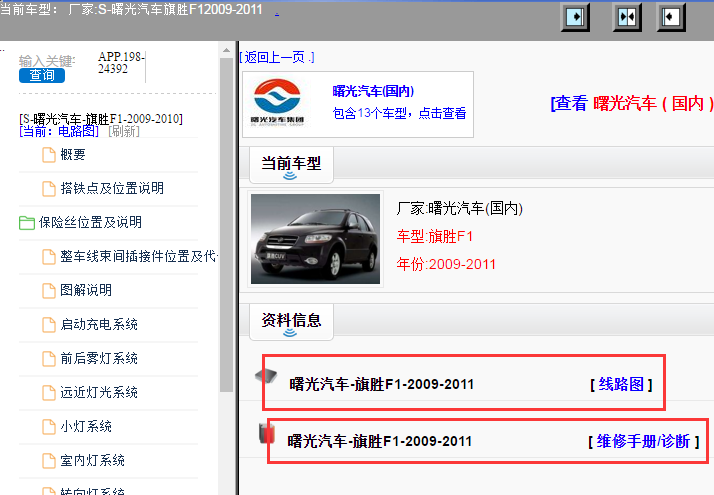
Task: Select 整车线束间插接件位置及代 entry
Action: (139, 256)
